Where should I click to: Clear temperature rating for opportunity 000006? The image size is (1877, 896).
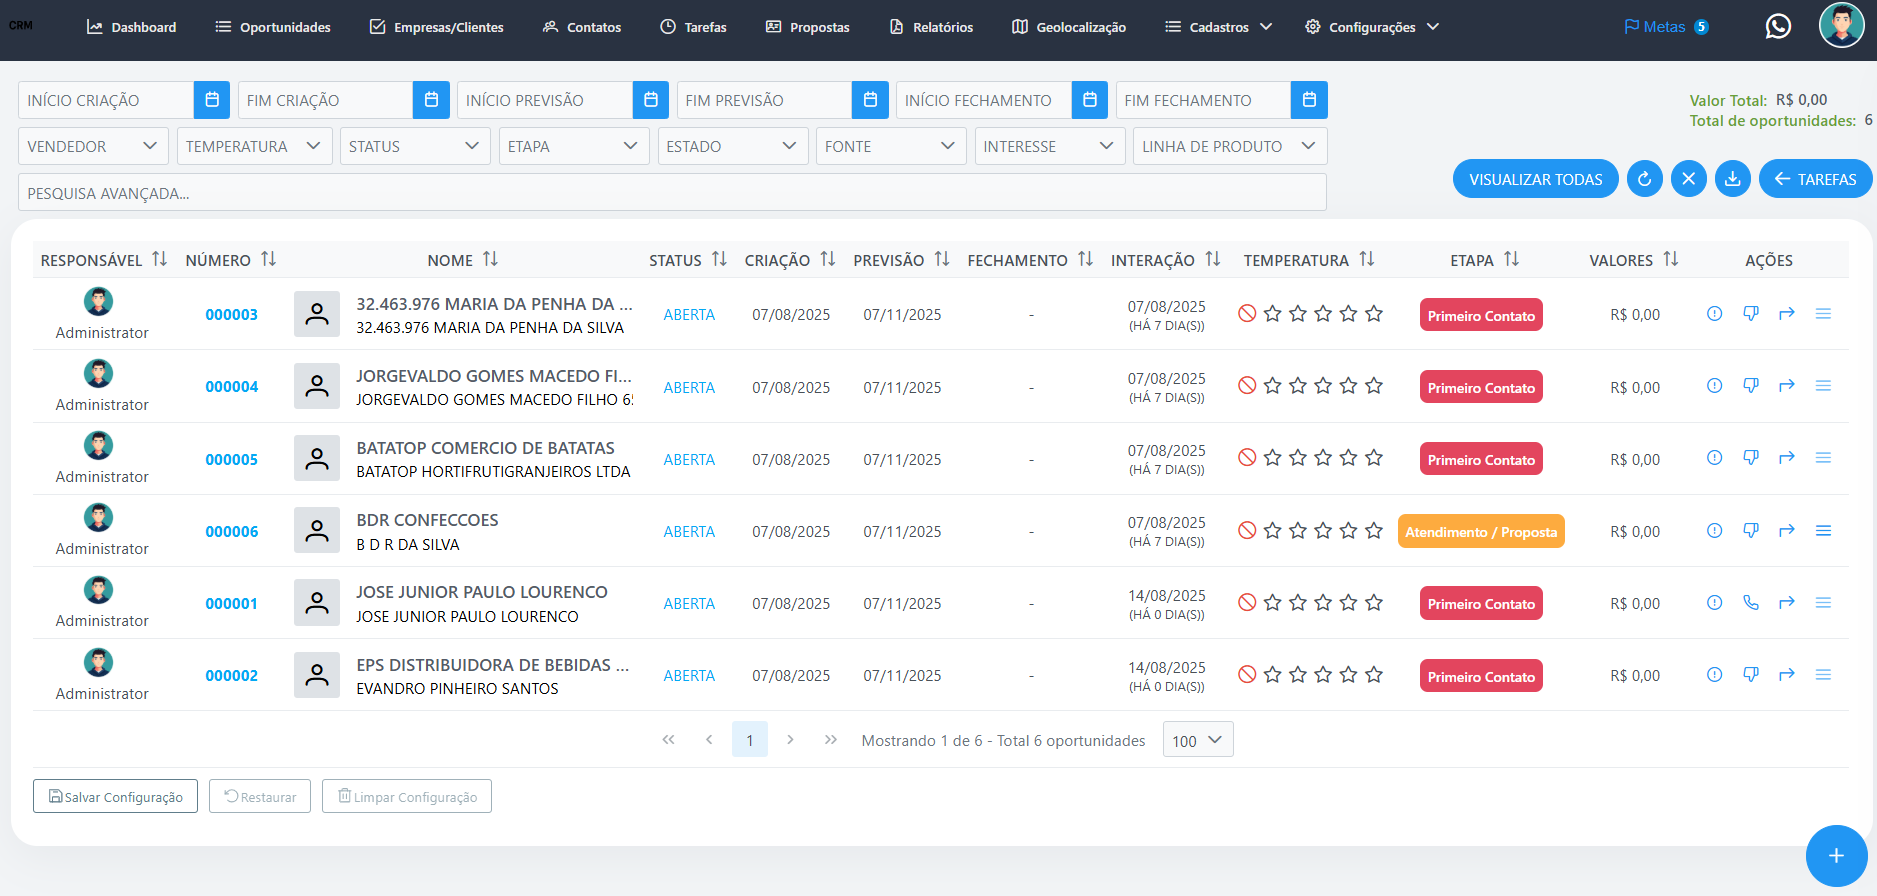pyautogui.click(x=1246, y=531)
